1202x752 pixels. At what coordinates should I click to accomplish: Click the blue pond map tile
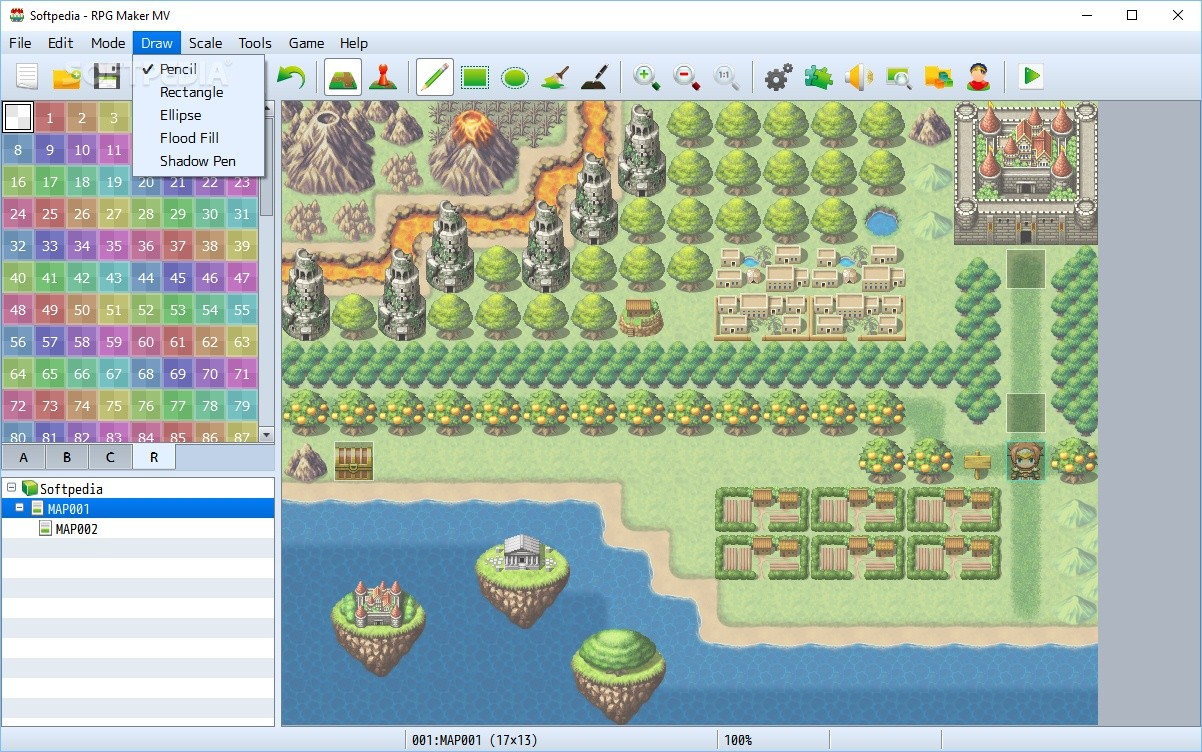[881, 221]
